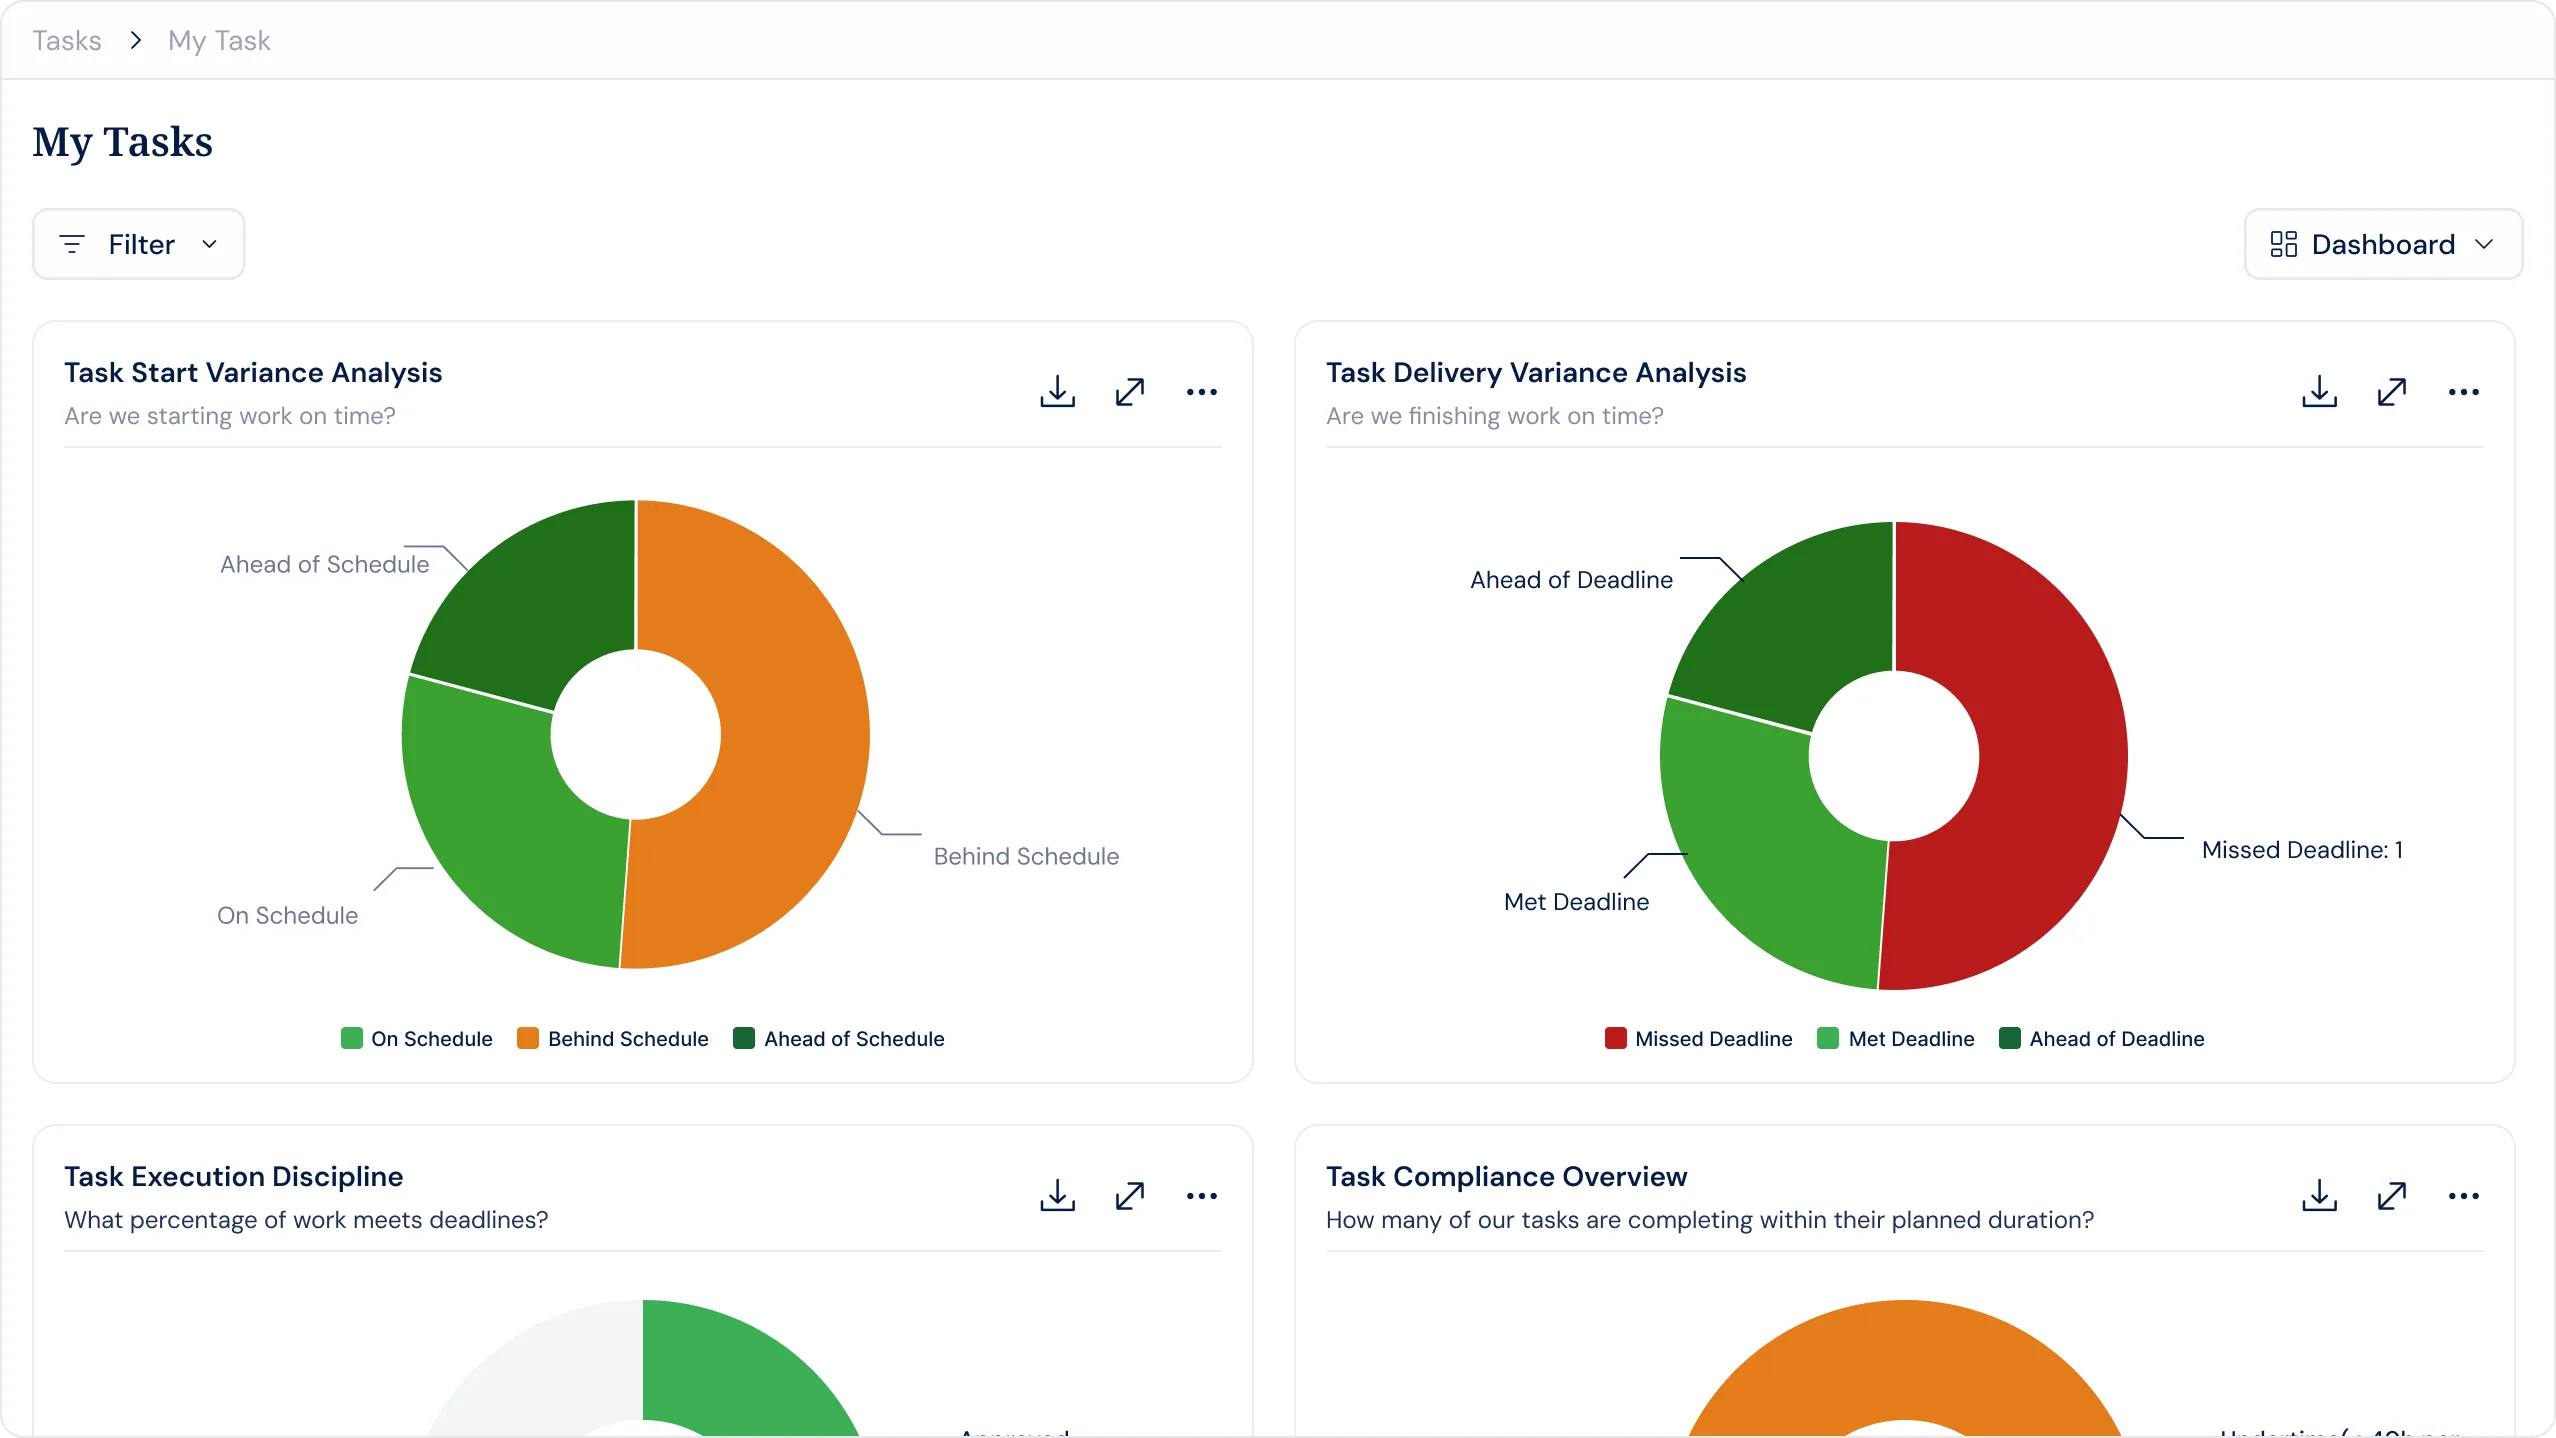Click the 'Missed Deadline: 1' chart label
The image size is (2556, 1438).
pyautogui.click(x=2302, y=850)
